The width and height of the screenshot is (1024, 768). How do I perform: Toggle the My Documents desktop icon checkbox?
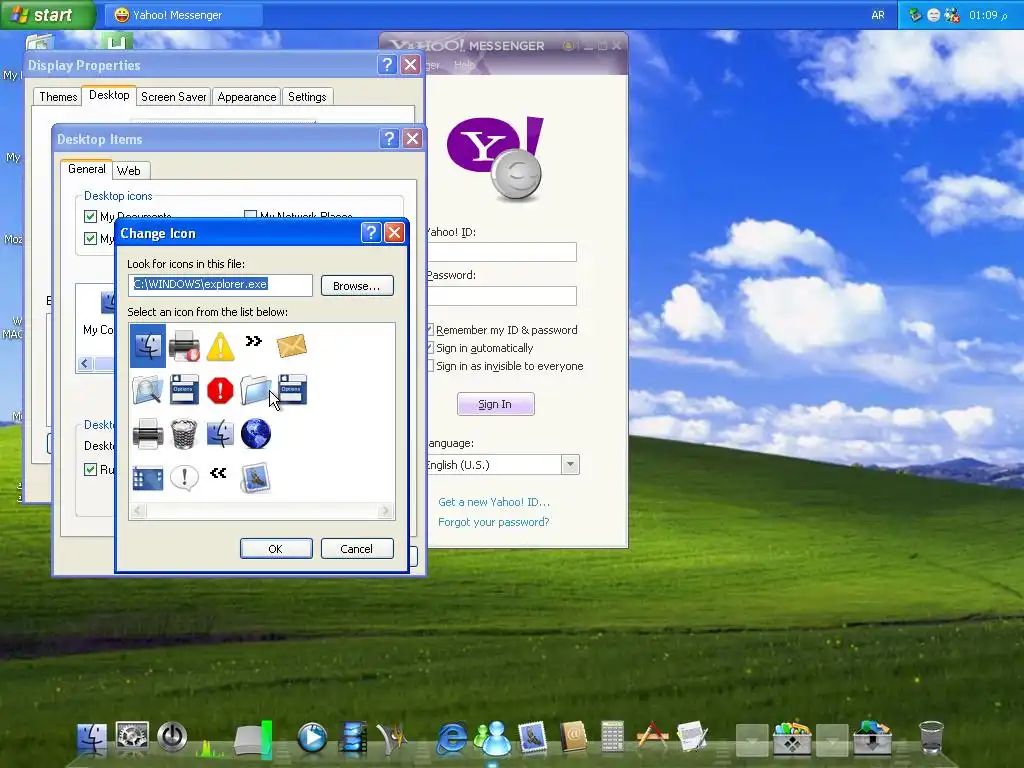coord(91,217)
